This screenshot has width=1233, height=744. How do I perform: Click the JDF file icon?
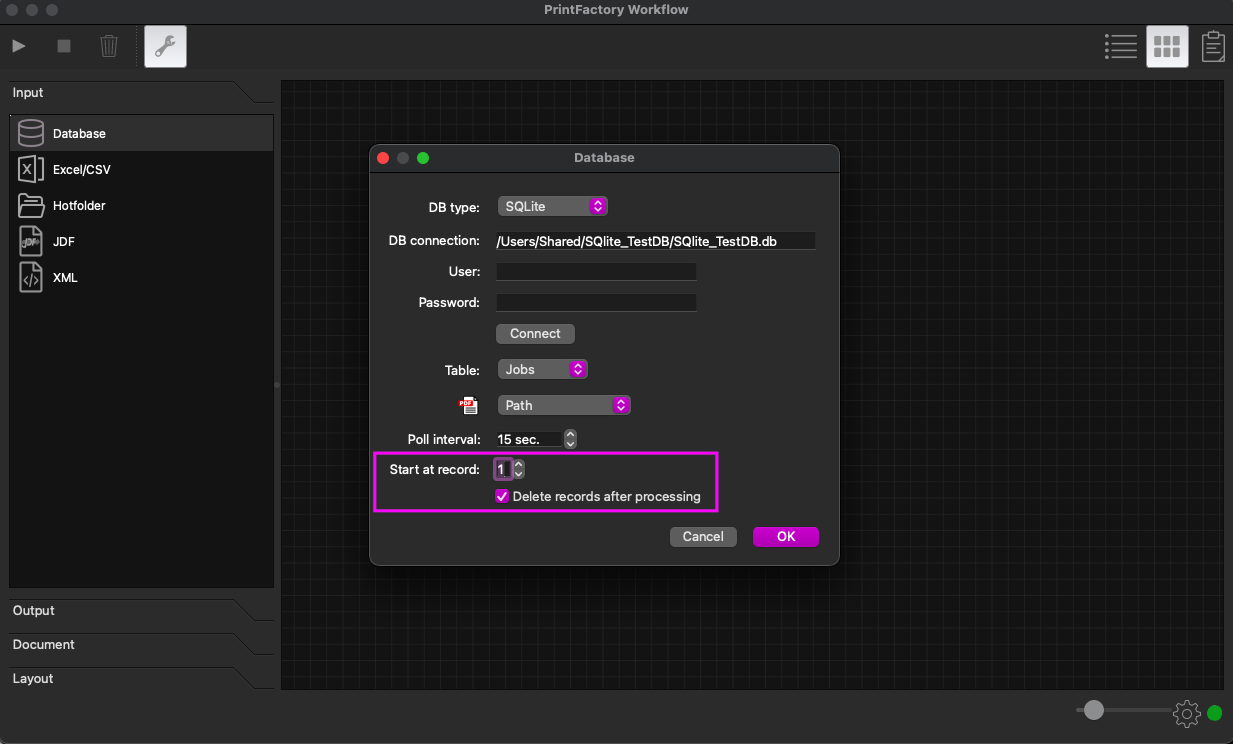31,241
